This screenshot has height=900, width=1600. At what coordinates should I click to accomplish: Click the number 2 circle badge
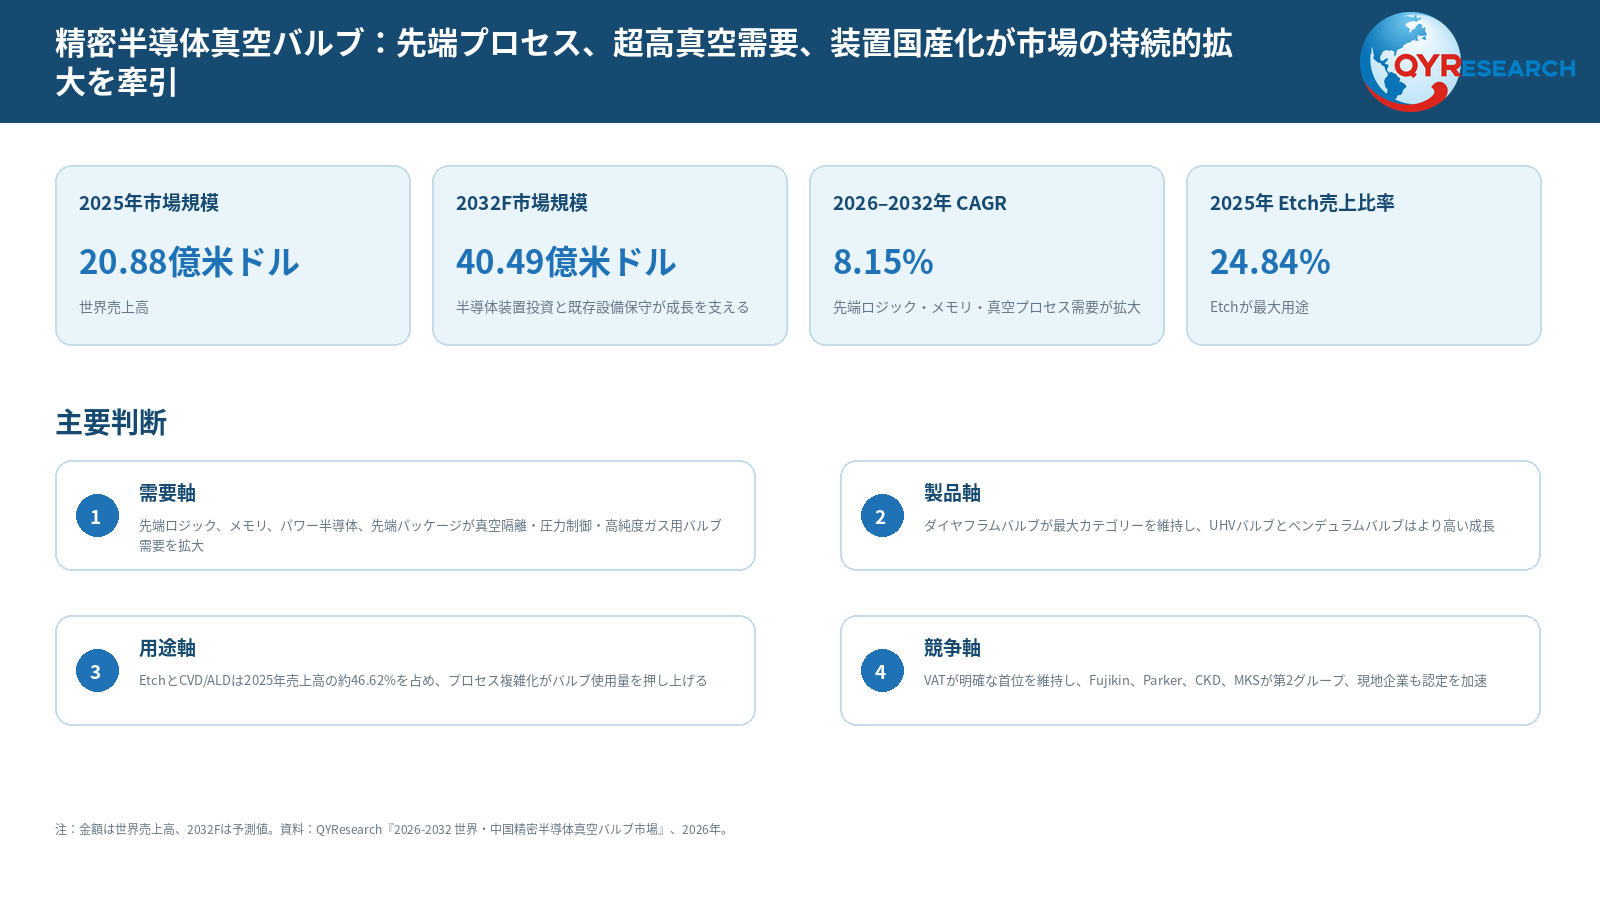[882, 516]
